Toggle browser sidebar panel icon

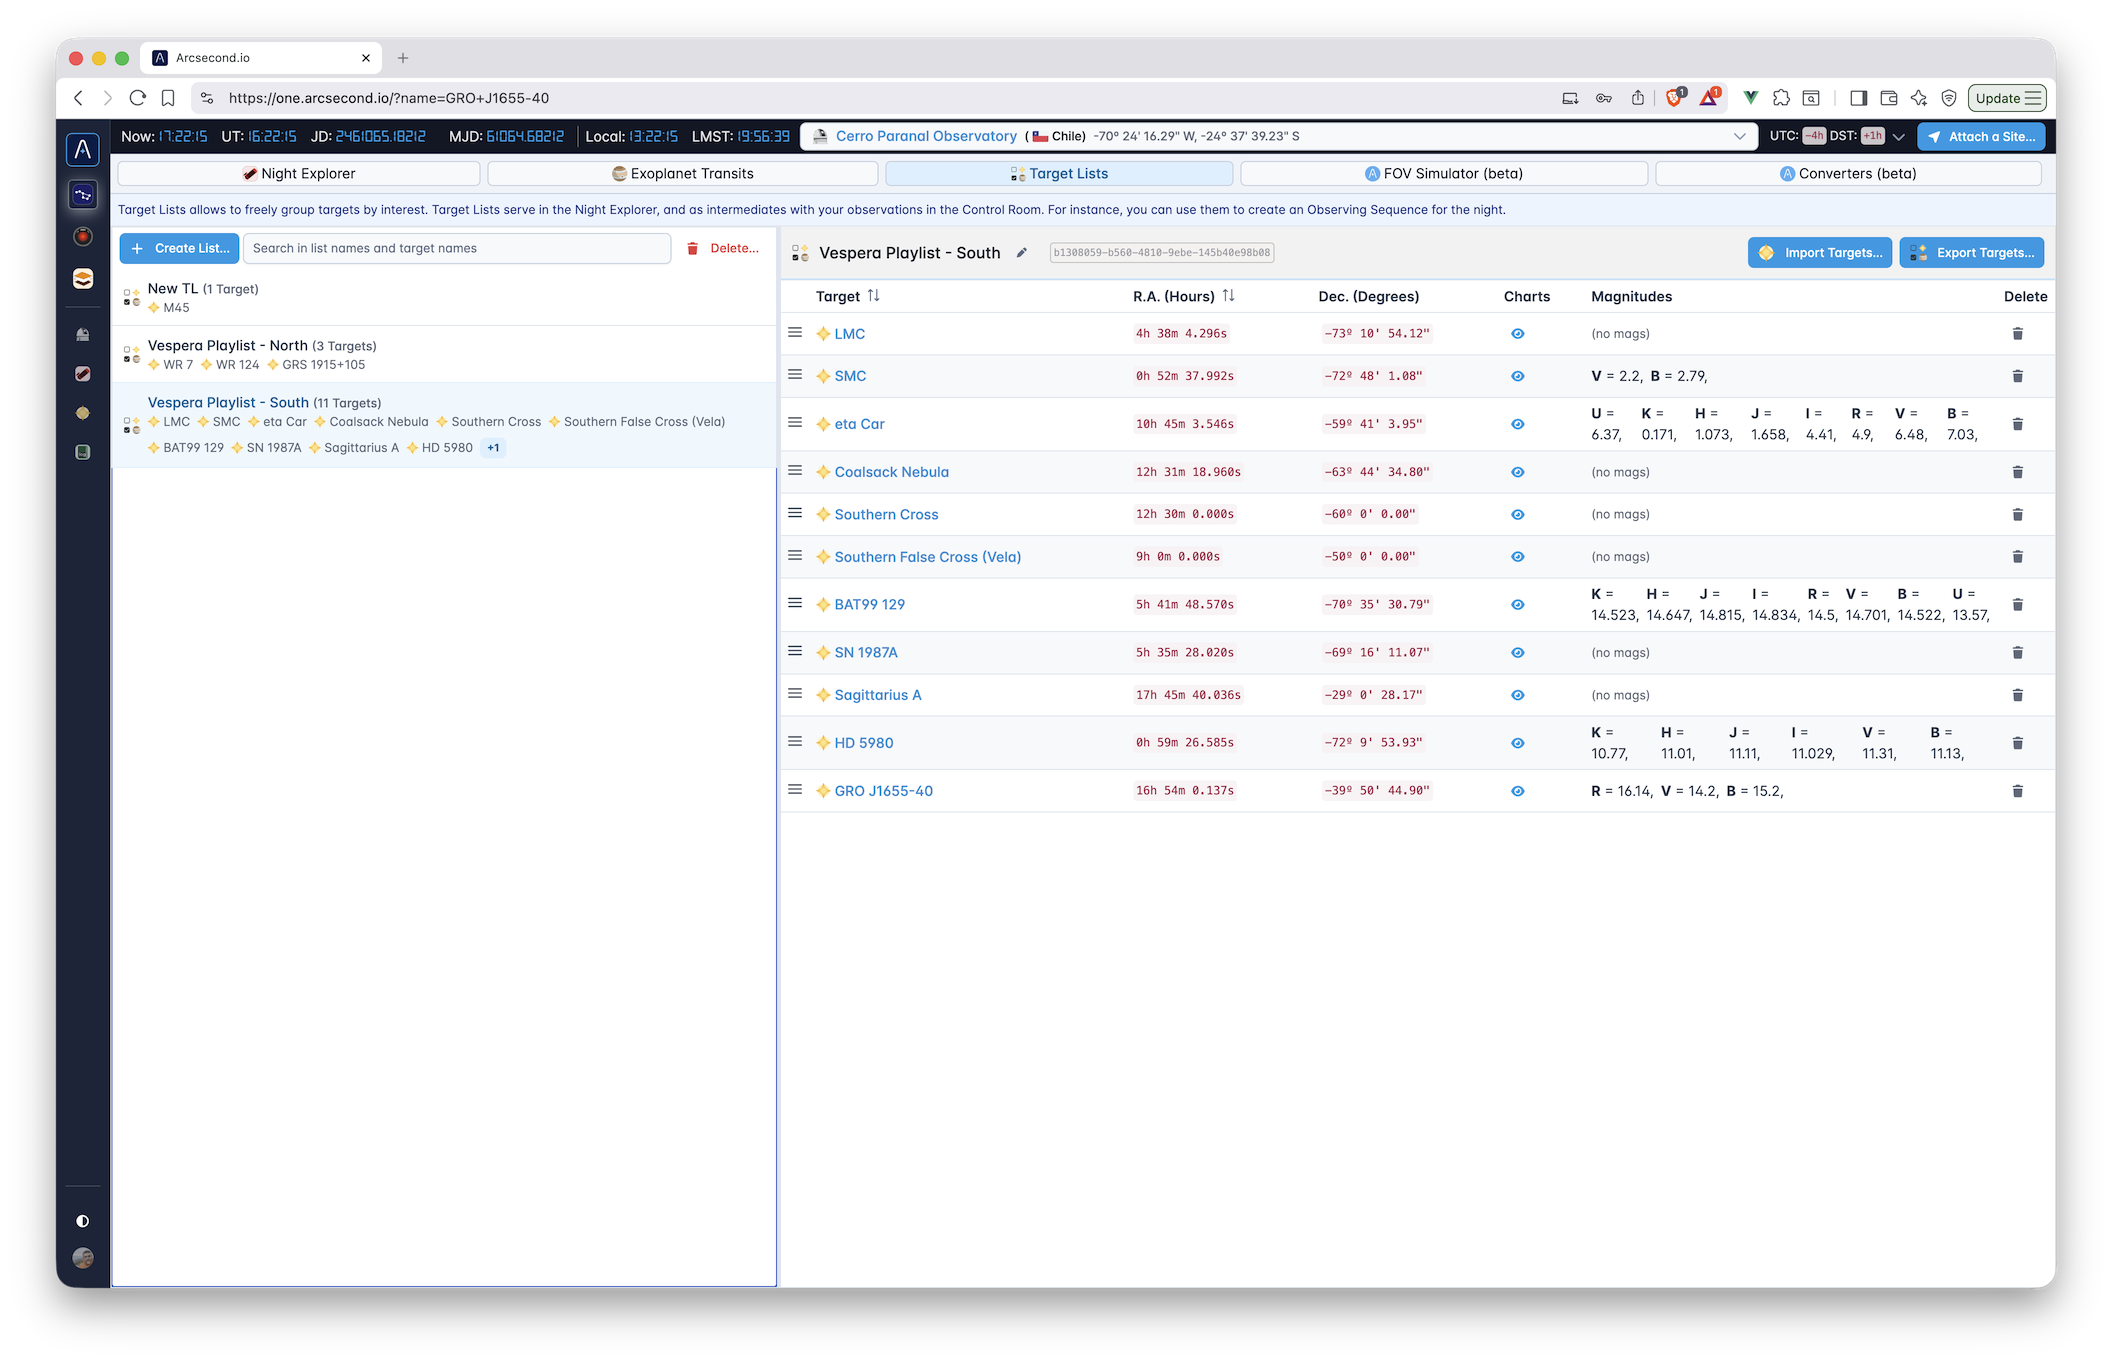click(1858, 98)
